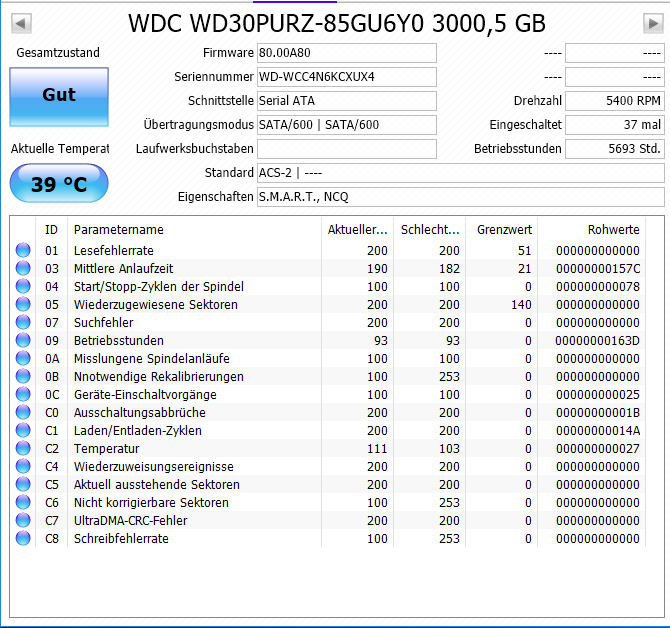Click Grenzwert 140 in Wiederzugewiesene Sektoren row
The width and height of the screenshot is (670, 628).
click(521, 304)
